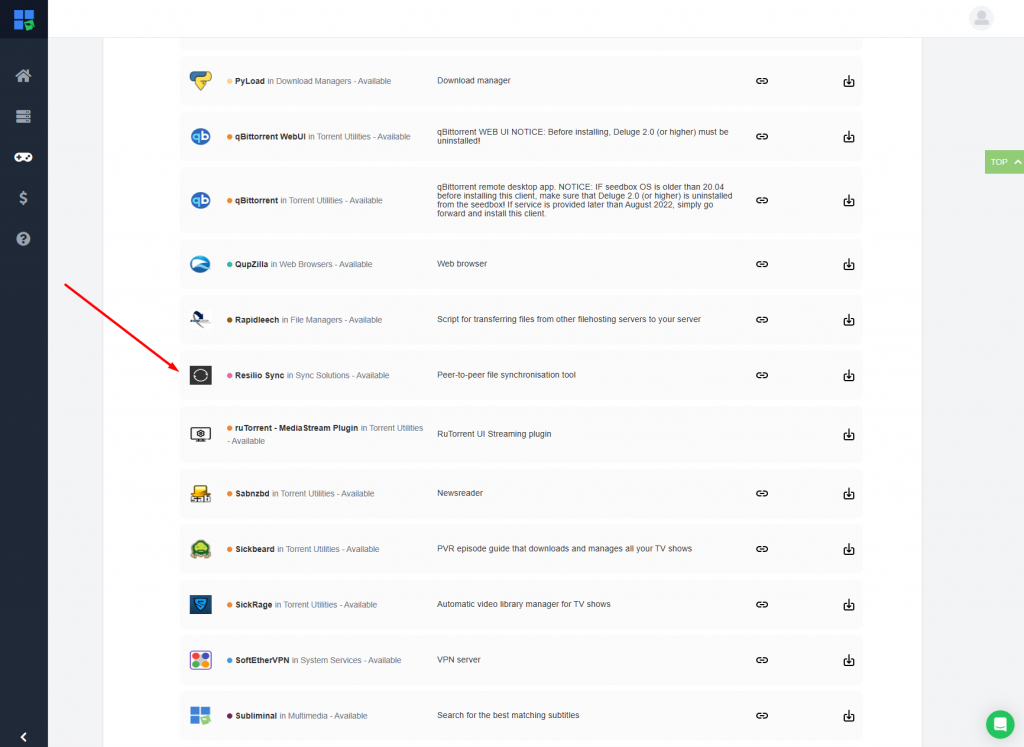The height and width of the screenshot is (747, 1024).
Task: Click 'Search for the best matching subtitles'
Action: click(508, 715)
